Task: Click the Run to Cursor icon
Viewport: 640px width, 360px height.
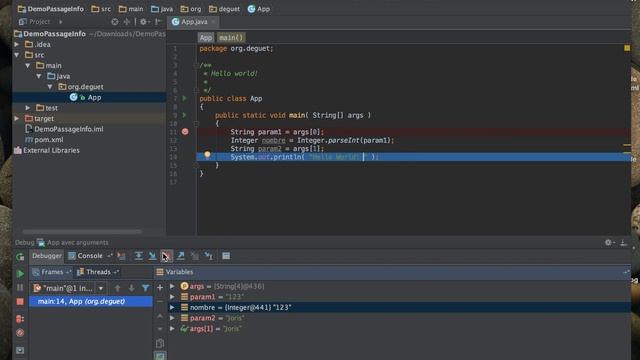Action: point(209,256)
